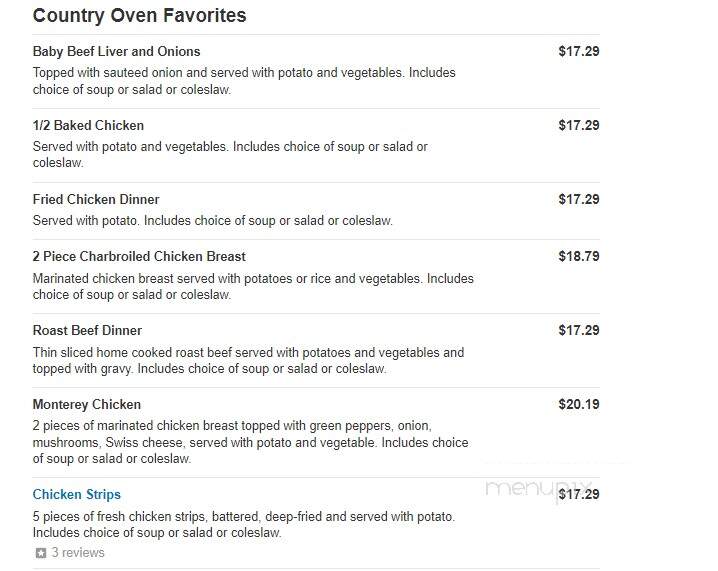
Task: Open the 3 reviews link
Action: point(78,553)
